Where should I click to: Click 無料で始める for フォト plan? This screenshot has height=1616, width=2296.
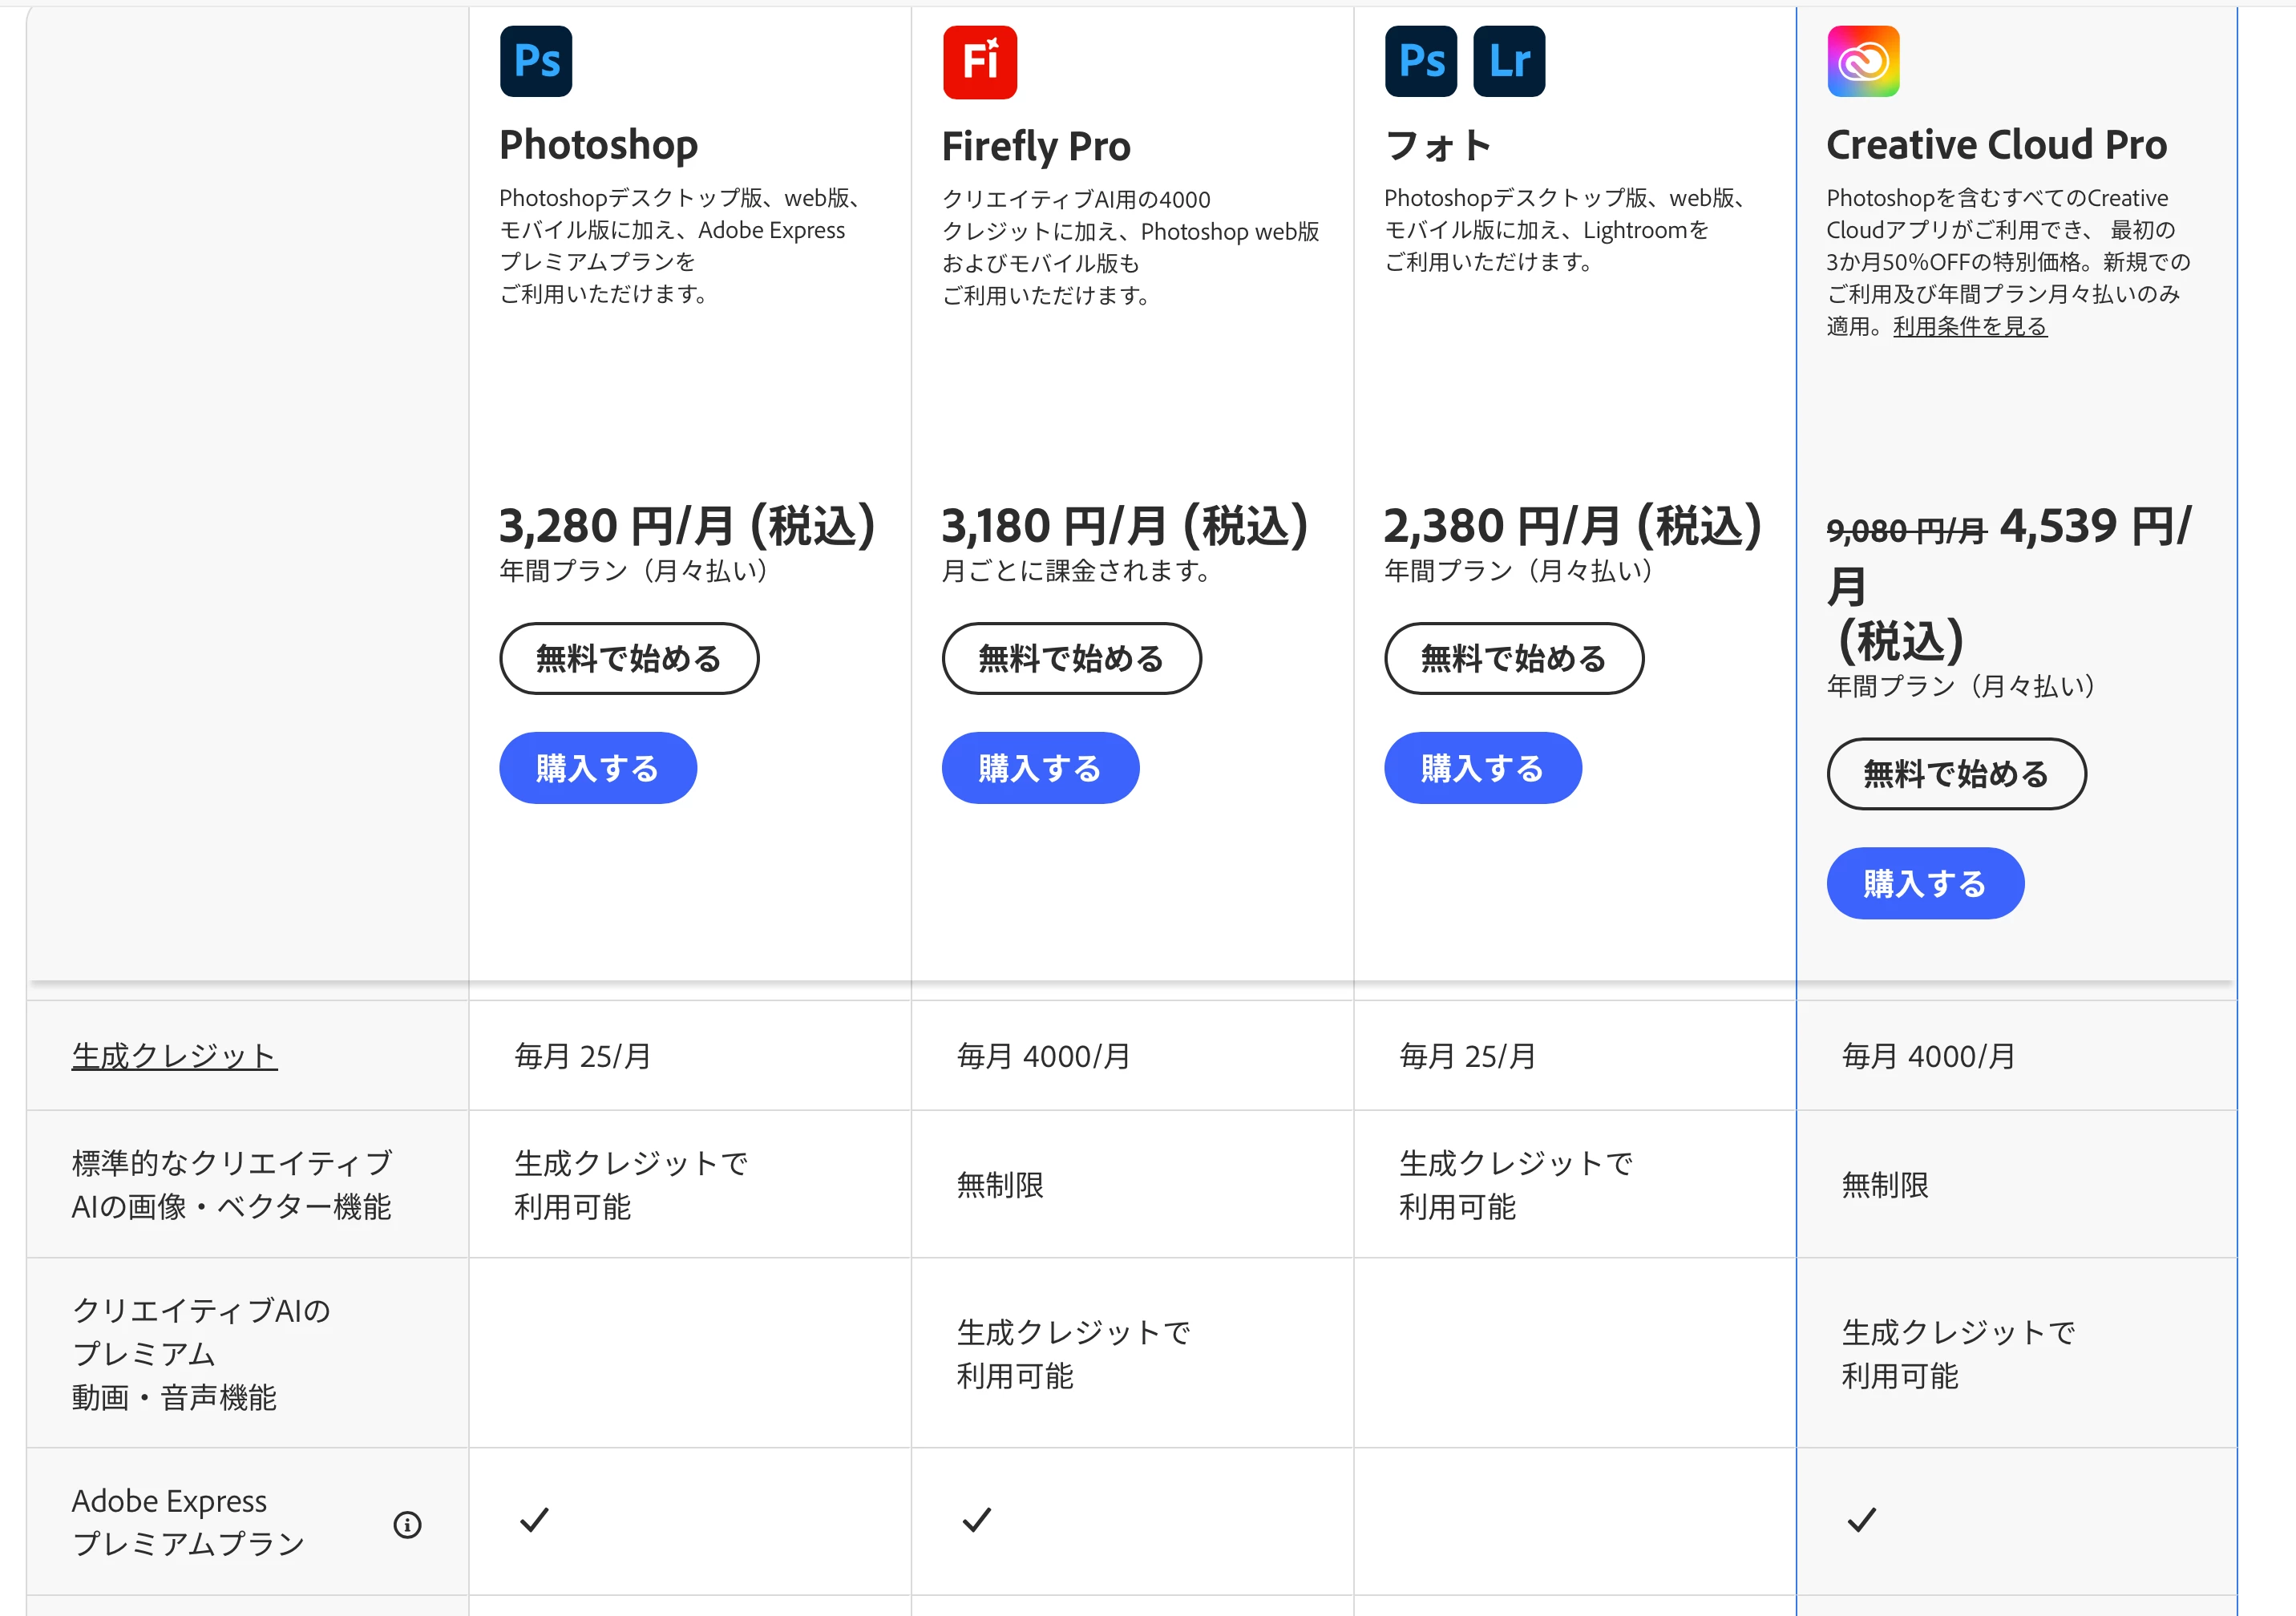pyautogui.click(x=1513, y=659)
